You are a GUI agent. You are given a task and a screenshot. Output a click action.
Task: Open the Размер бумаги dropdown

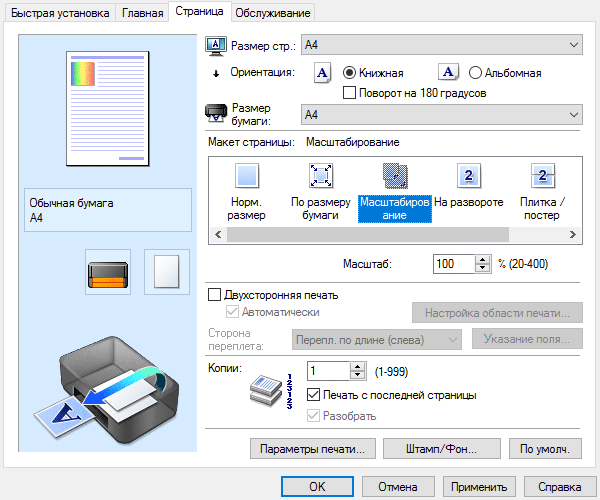pyautogui.click(x=442, y=114)
